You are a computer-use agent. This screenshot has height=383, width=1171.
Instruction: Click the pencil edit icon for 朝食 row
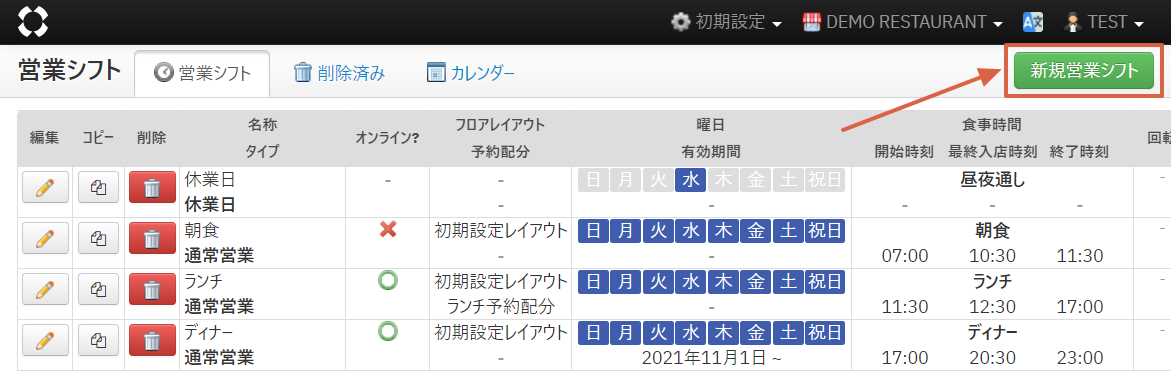pos(45,239)
